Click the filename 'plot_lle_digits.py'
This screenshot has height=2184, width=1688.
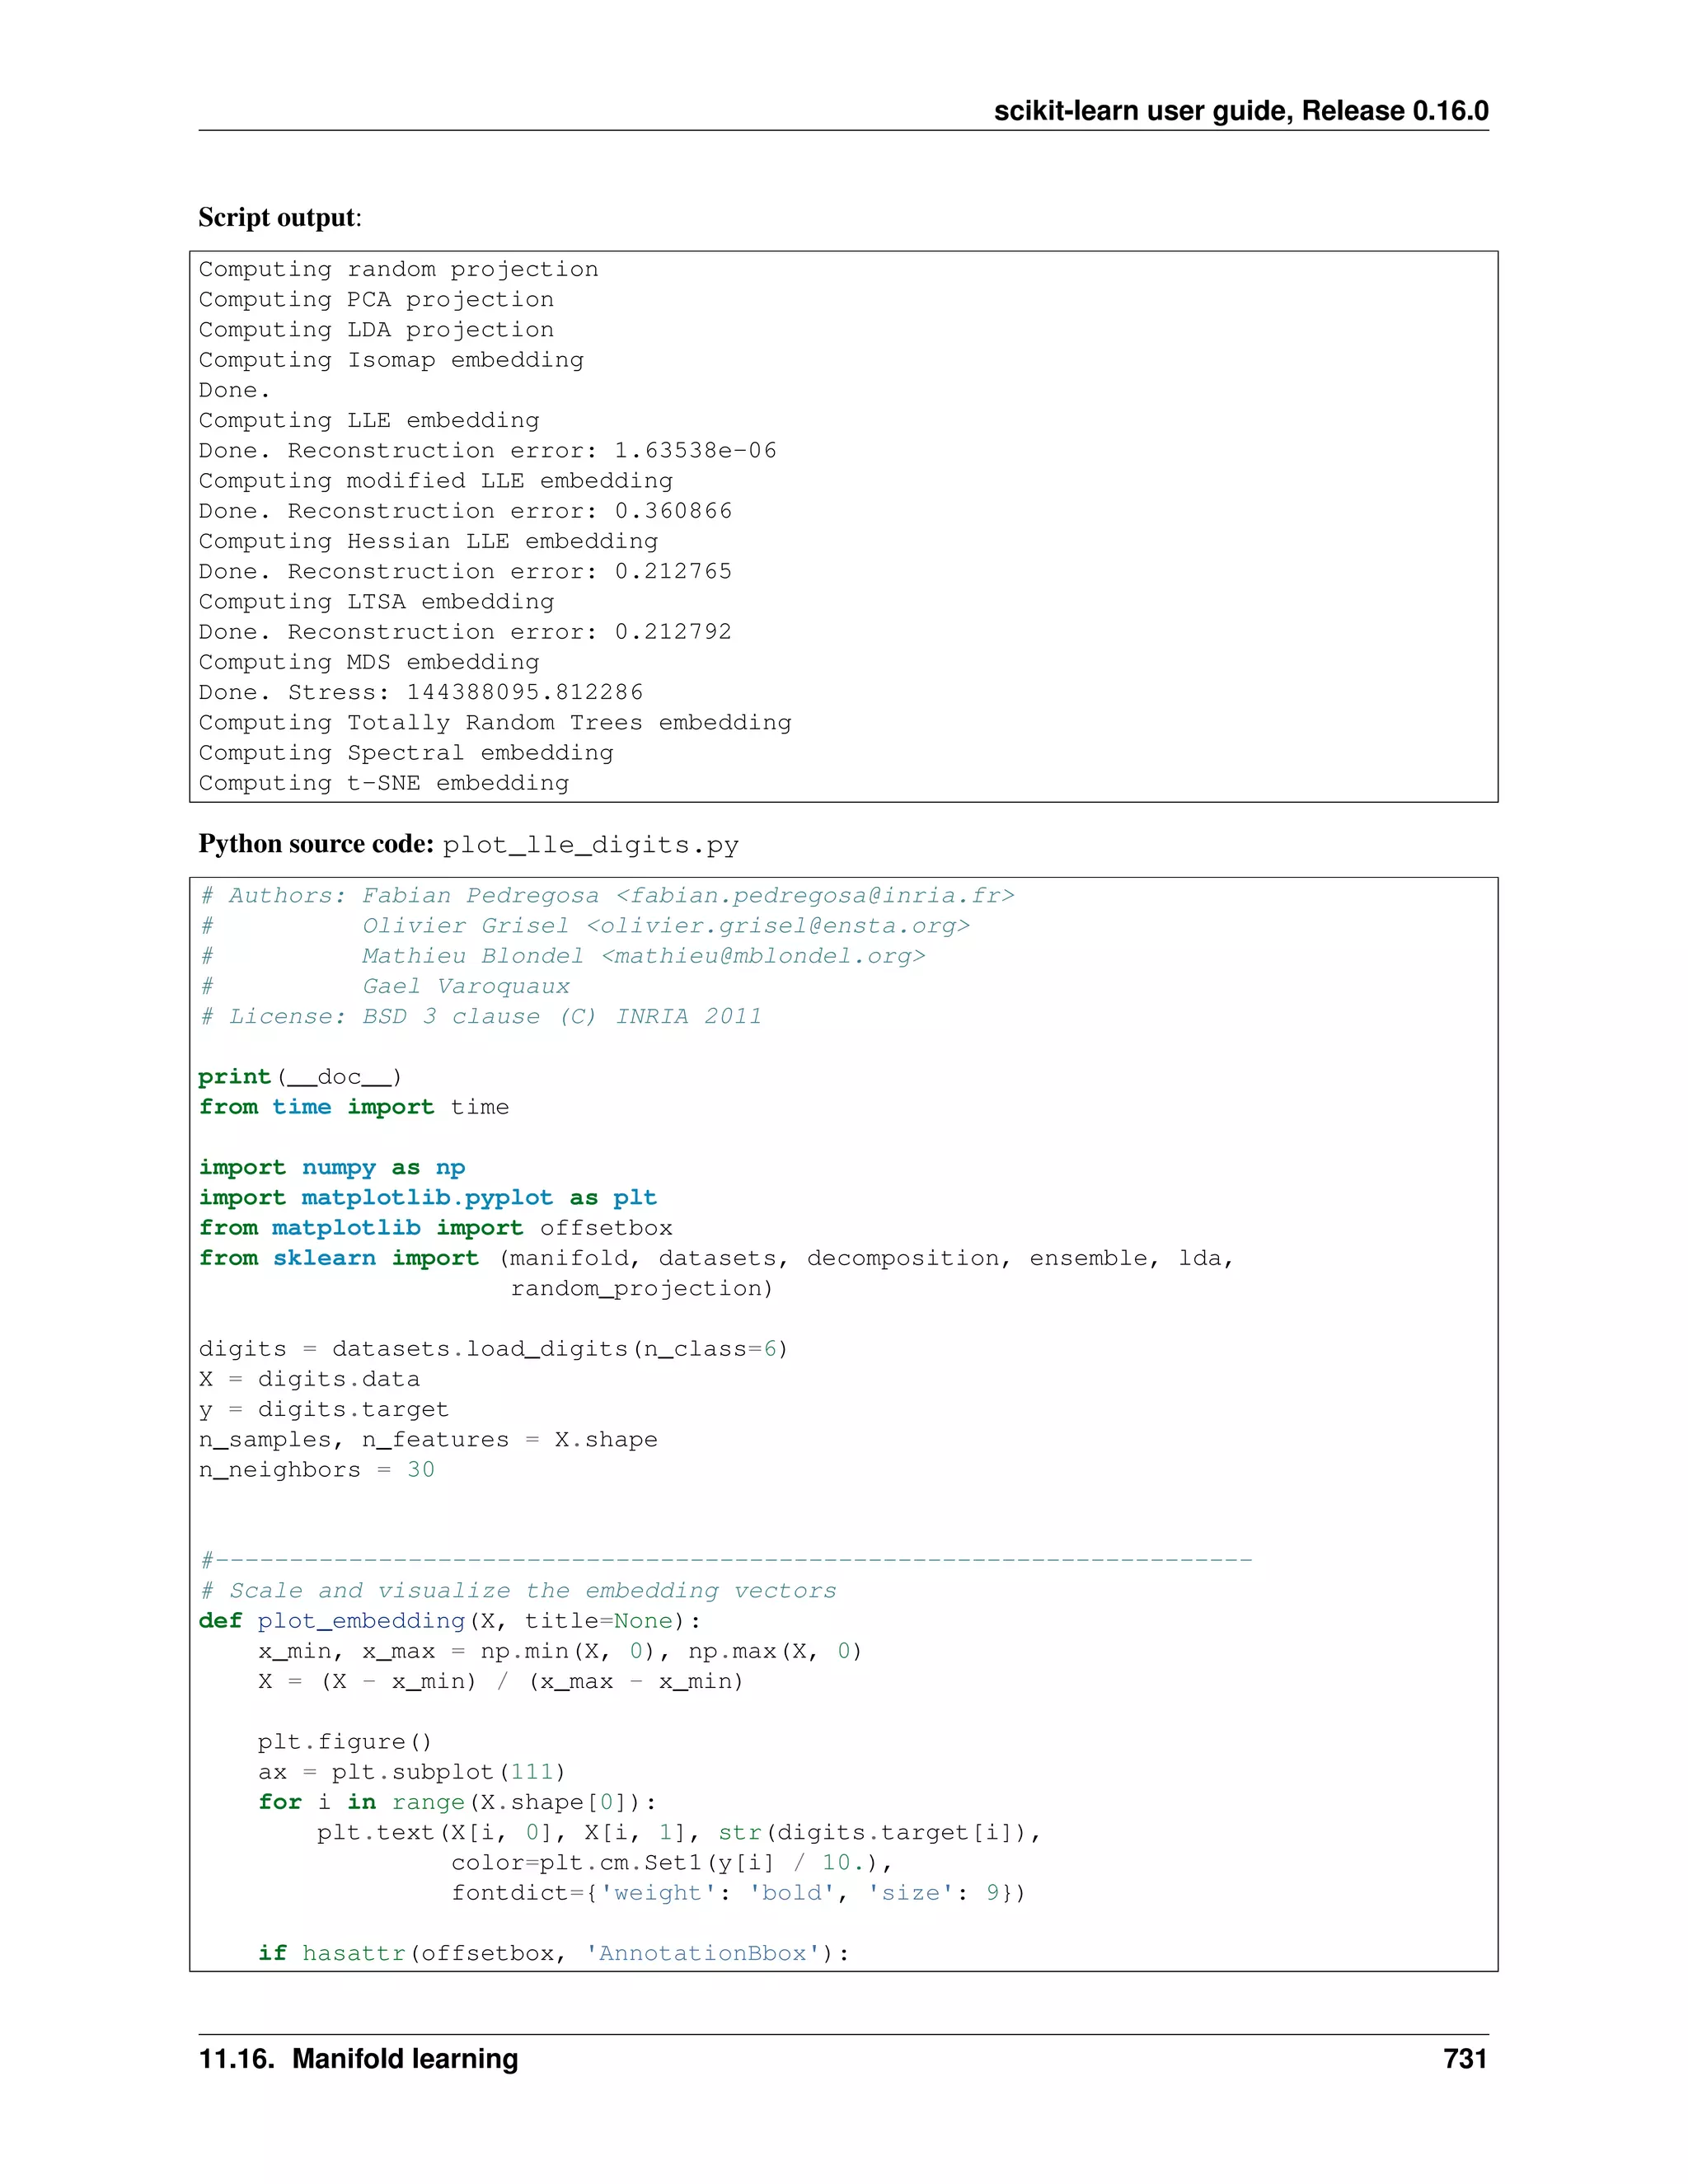point(591,846)
